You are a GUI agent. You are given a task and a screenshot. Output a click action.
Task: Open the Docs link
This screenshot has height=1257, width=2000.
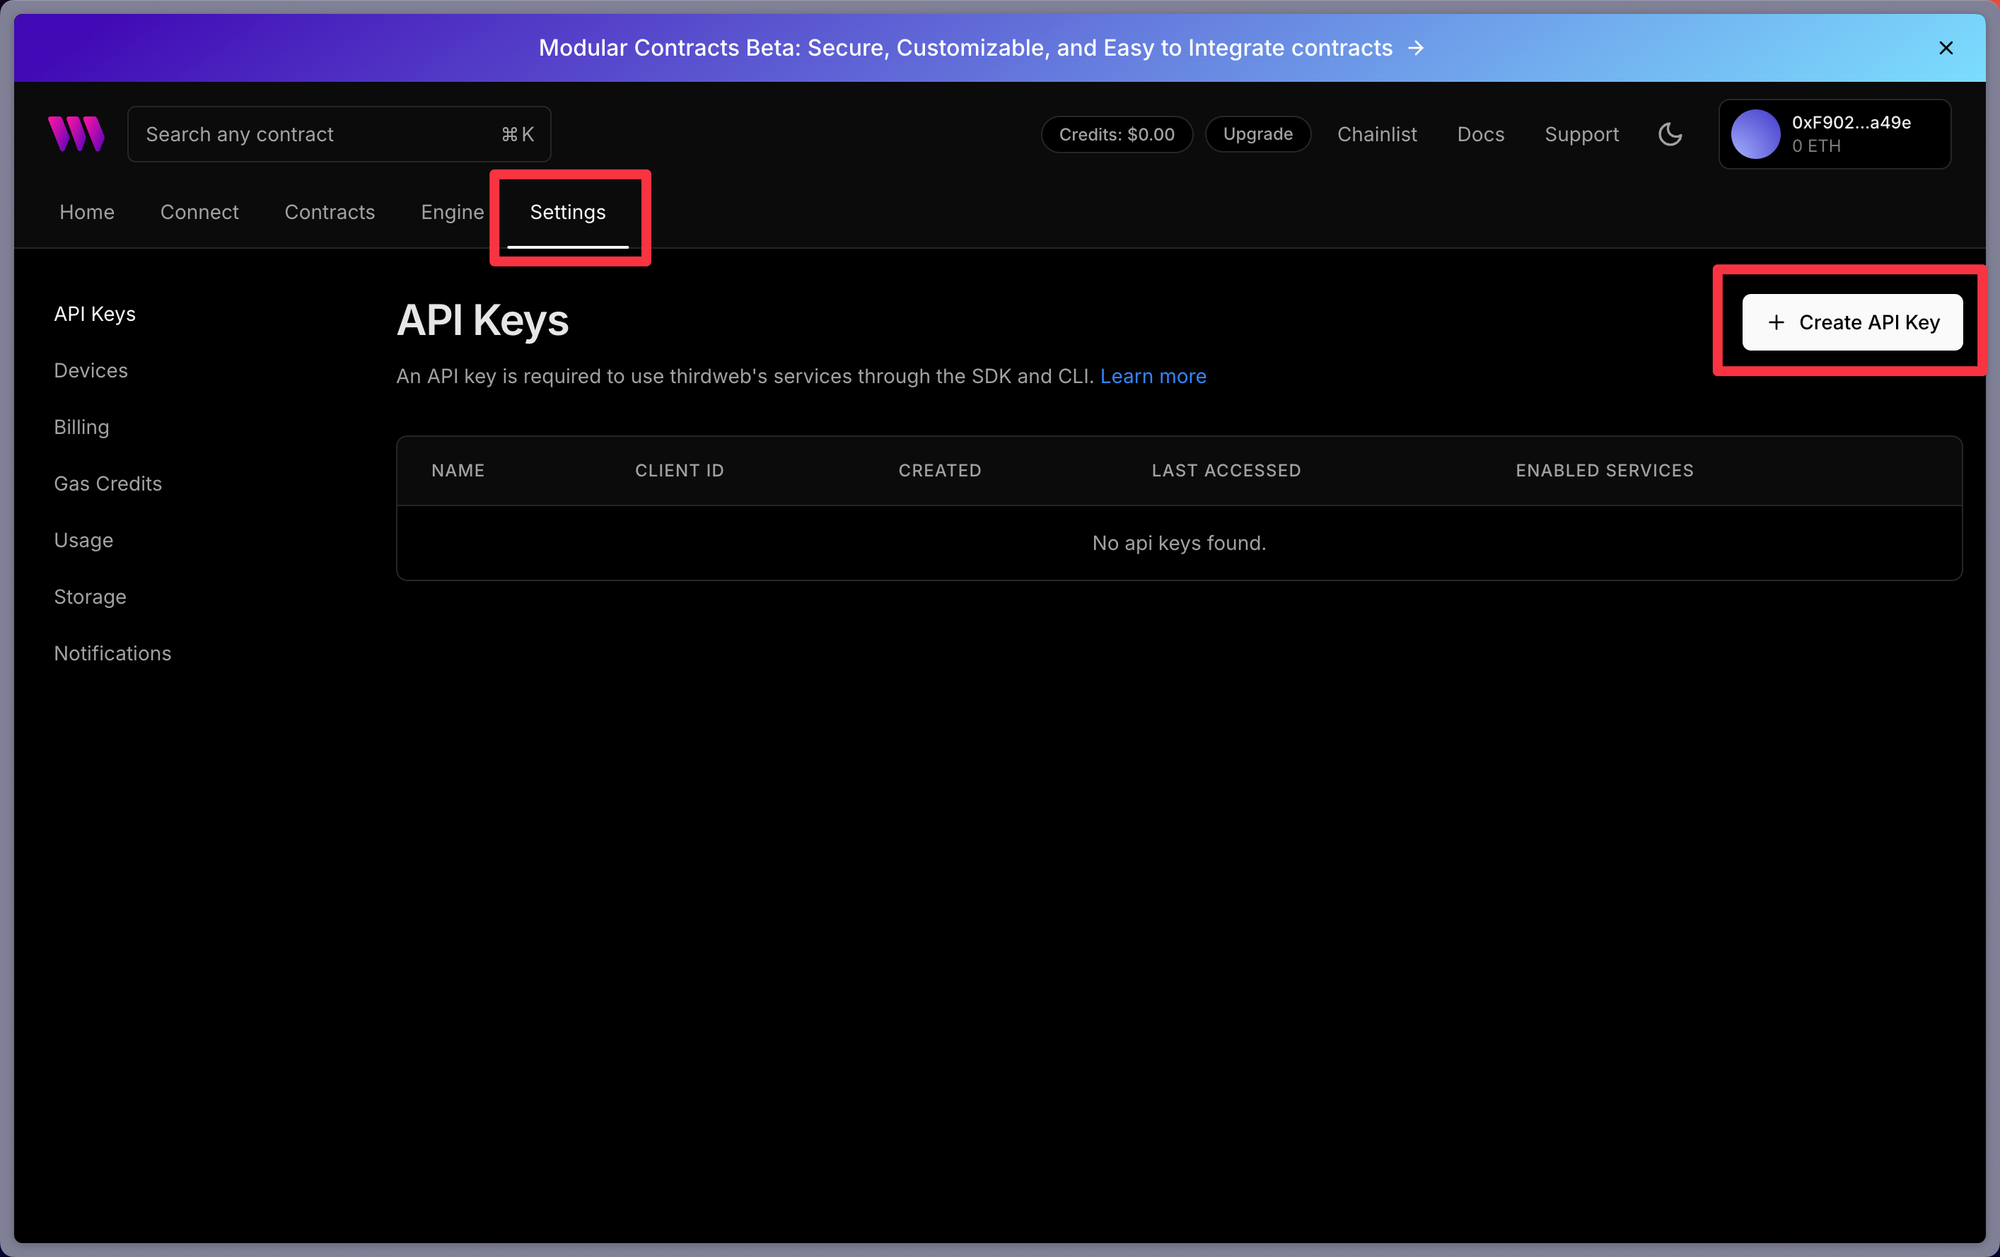(1480, 134)
